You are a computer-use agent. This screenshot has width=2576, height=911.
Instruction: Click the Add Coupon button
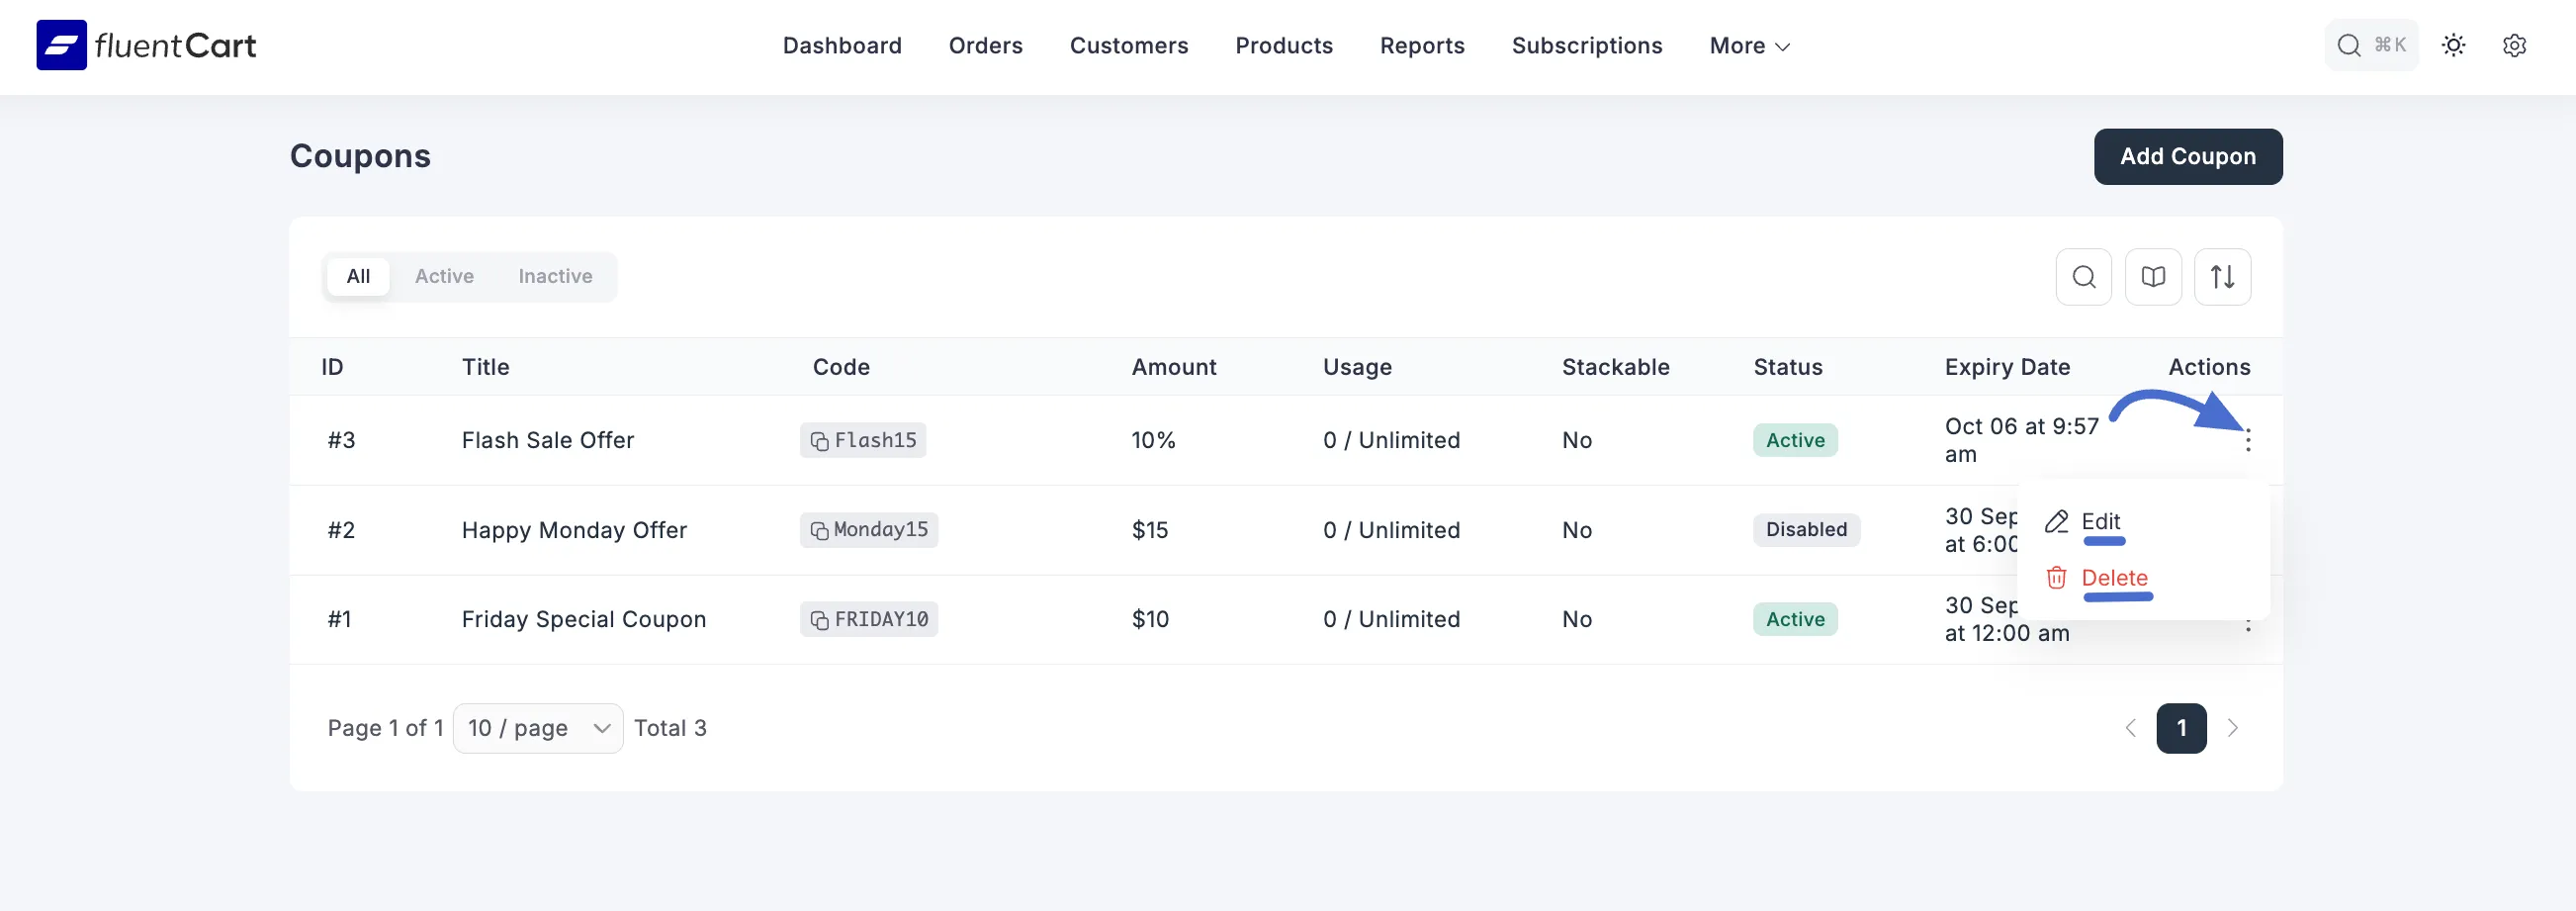(x=2188, y=156)
